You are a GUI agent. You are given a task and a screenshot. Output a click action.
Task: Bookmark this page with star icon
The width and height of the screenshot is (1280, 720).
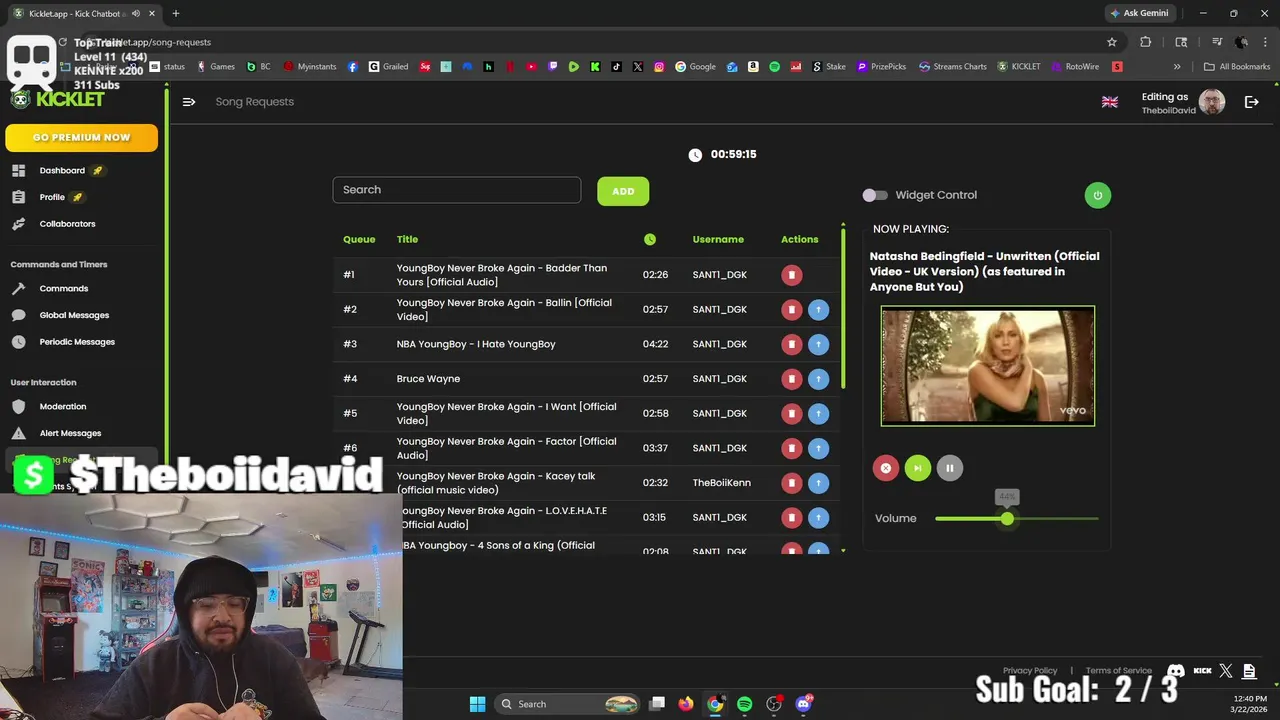[1111, 42]
